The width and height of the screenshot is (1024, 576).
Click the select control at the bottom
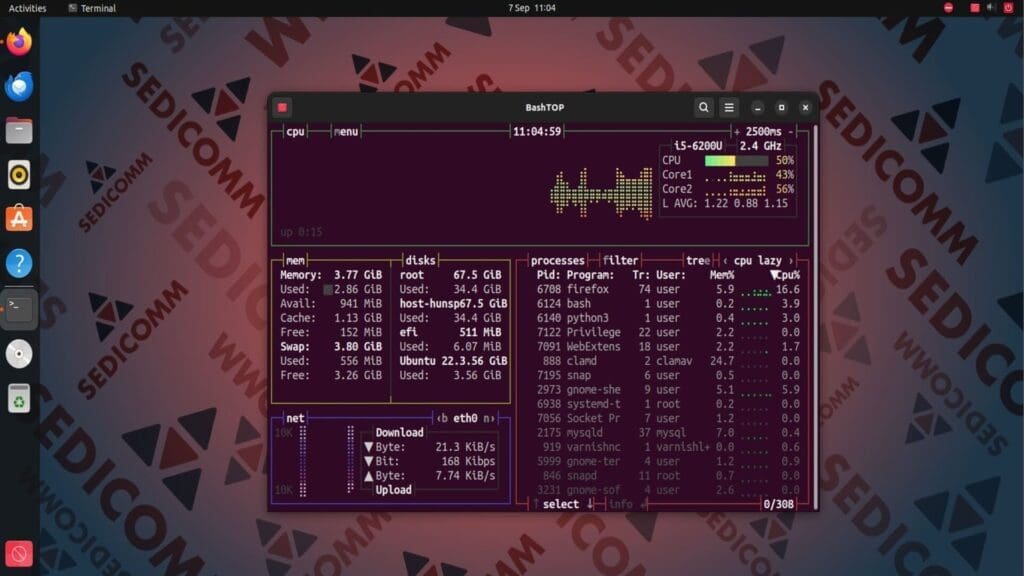[x=560, y=505]
